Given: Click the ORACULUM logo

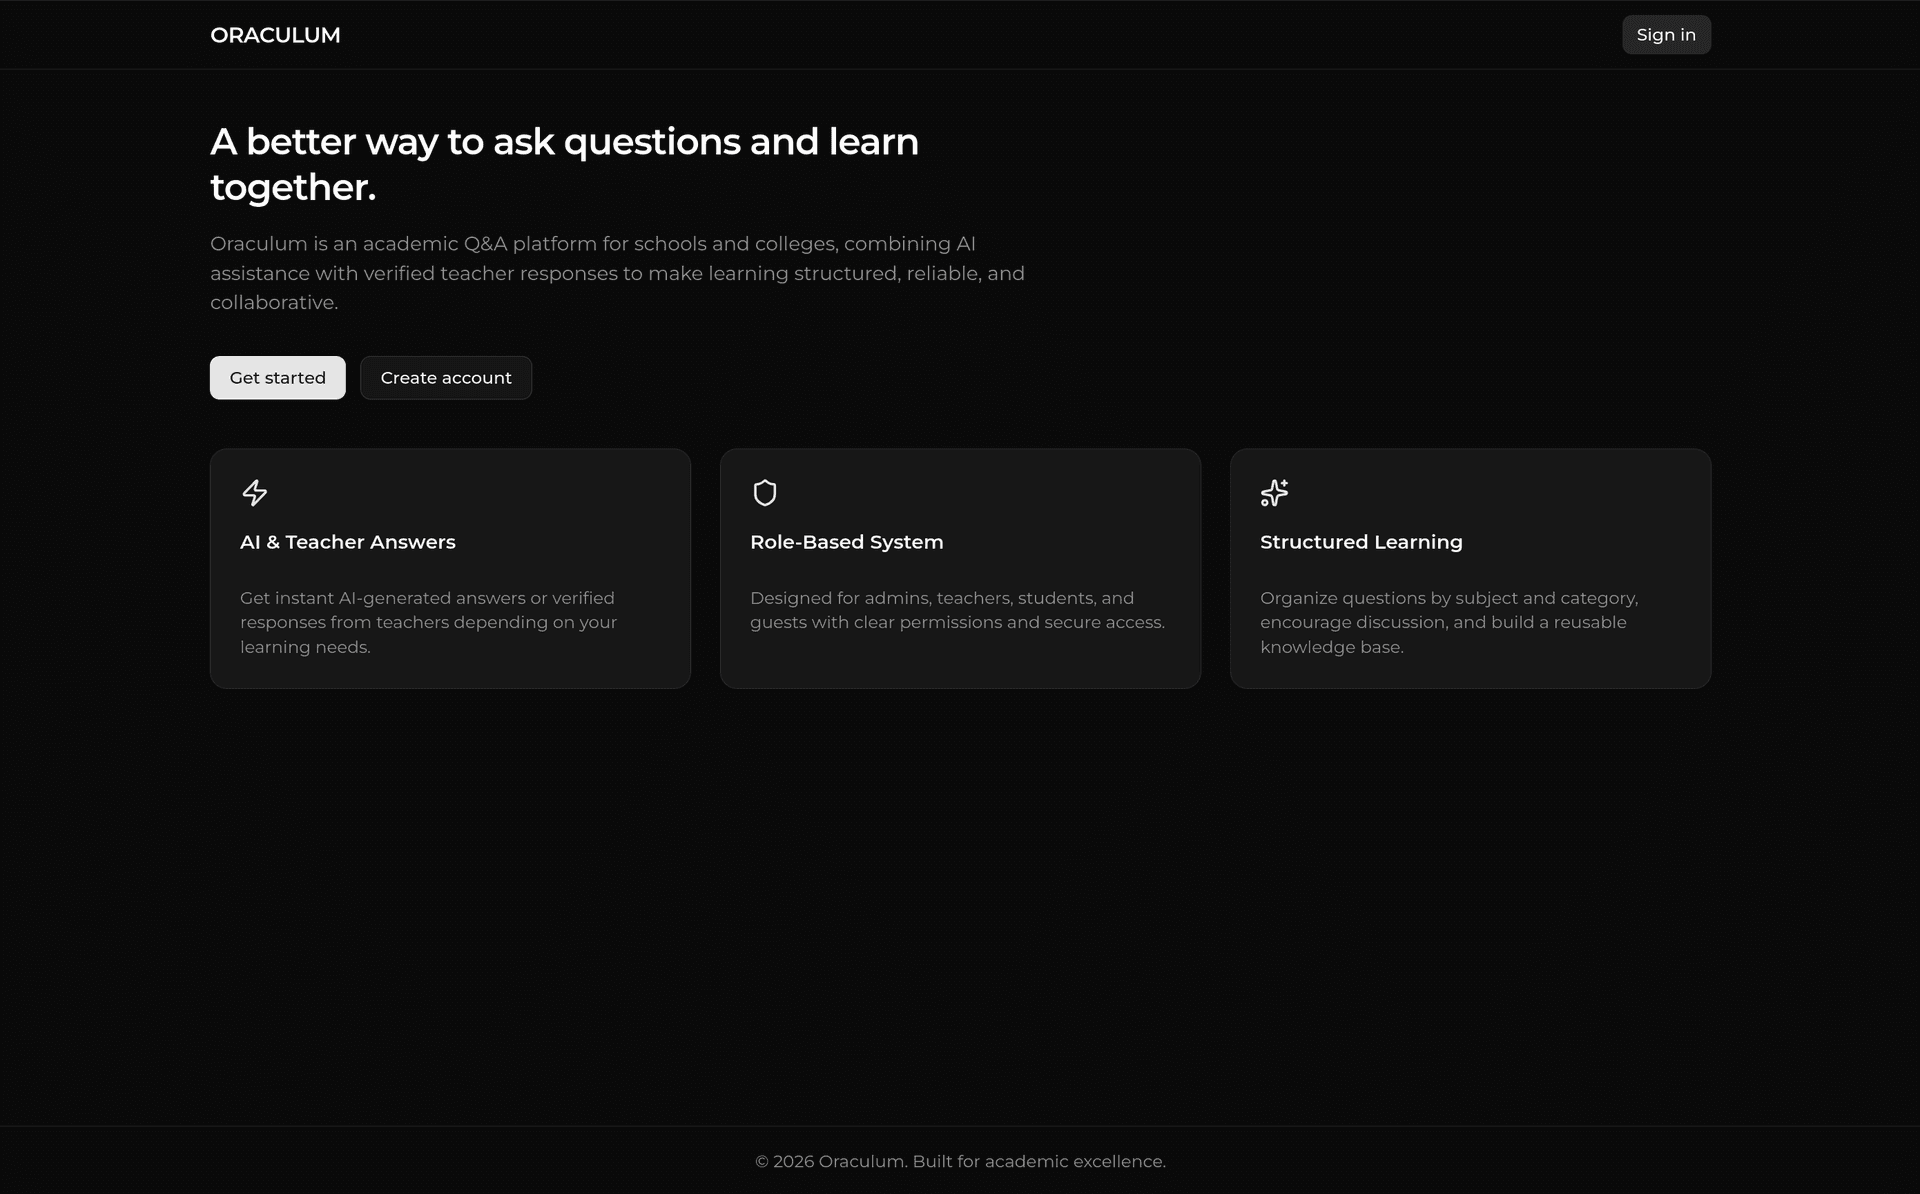Looking at the screenshot, I should [275, 35].
